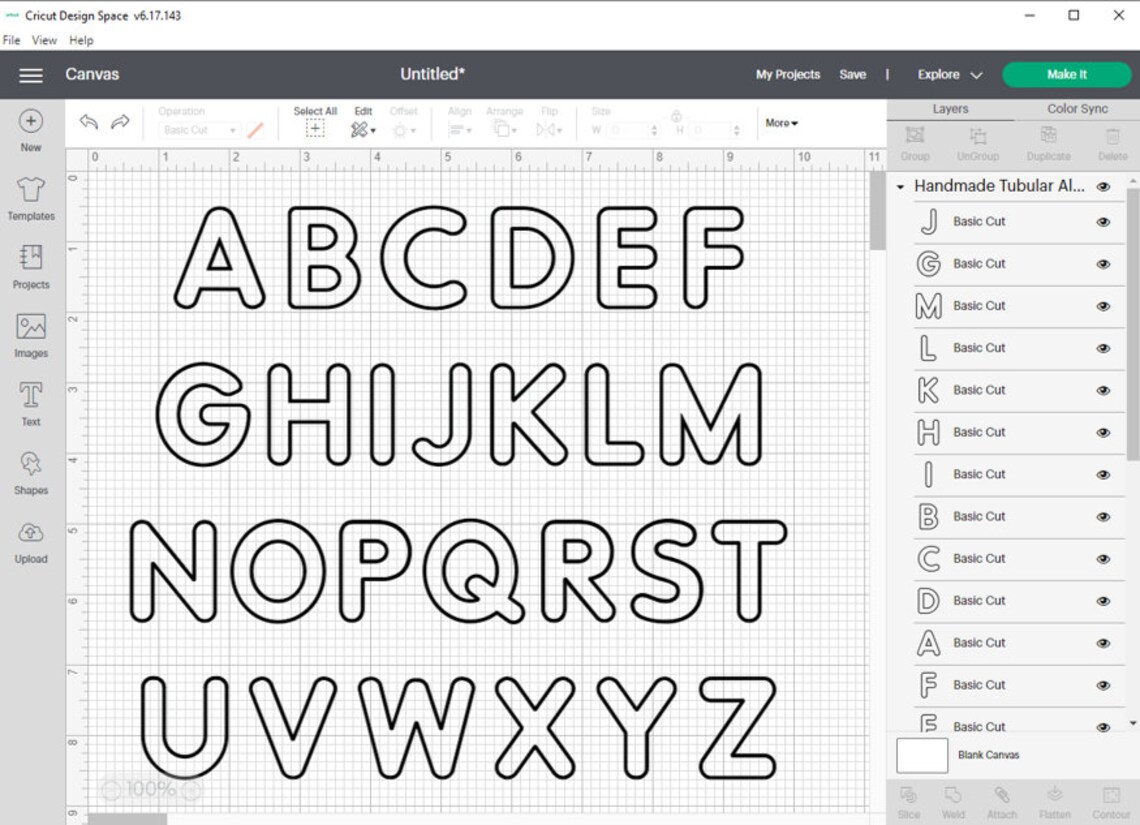Open the View menu
This screenshot has width=1140, height=825.
click(44, 40)
